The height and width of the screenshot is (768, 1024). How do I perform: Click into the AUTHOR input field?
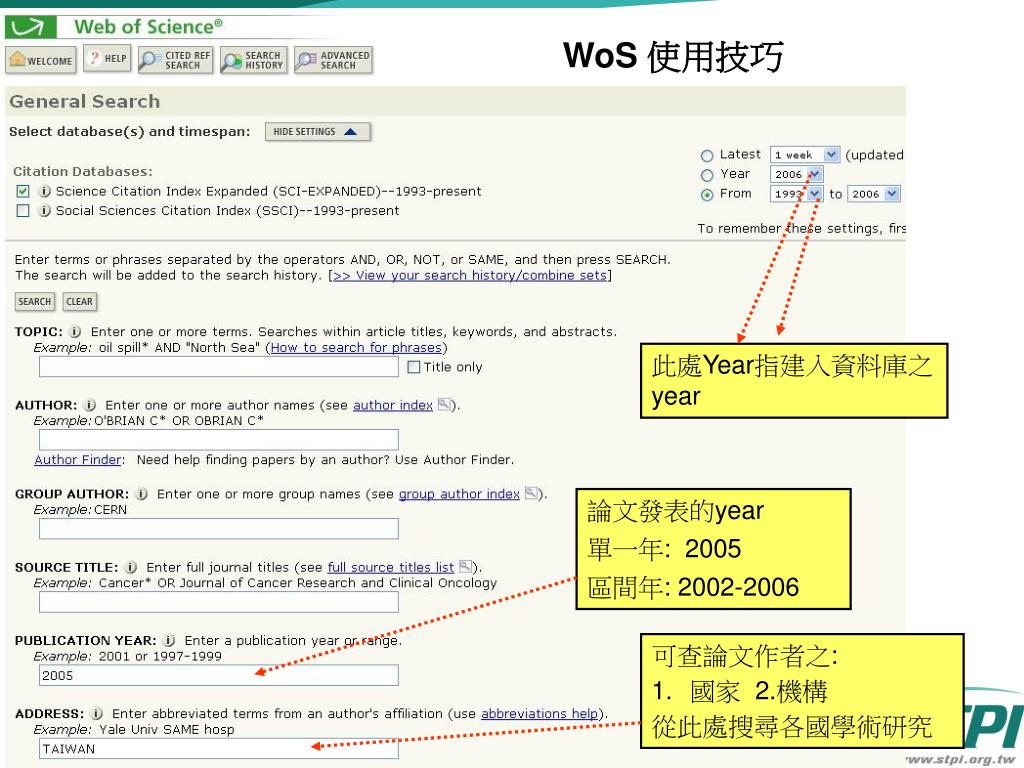(x=219, y=440)
